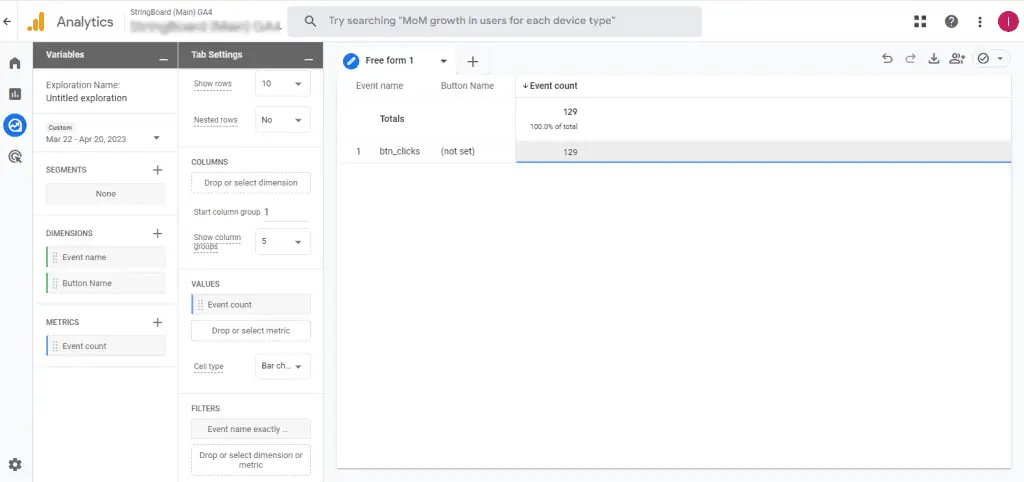Viewport: 1024px width, 482px height.
Task: Open Admin gear icon at bottom left
Action: pos(15,464)
